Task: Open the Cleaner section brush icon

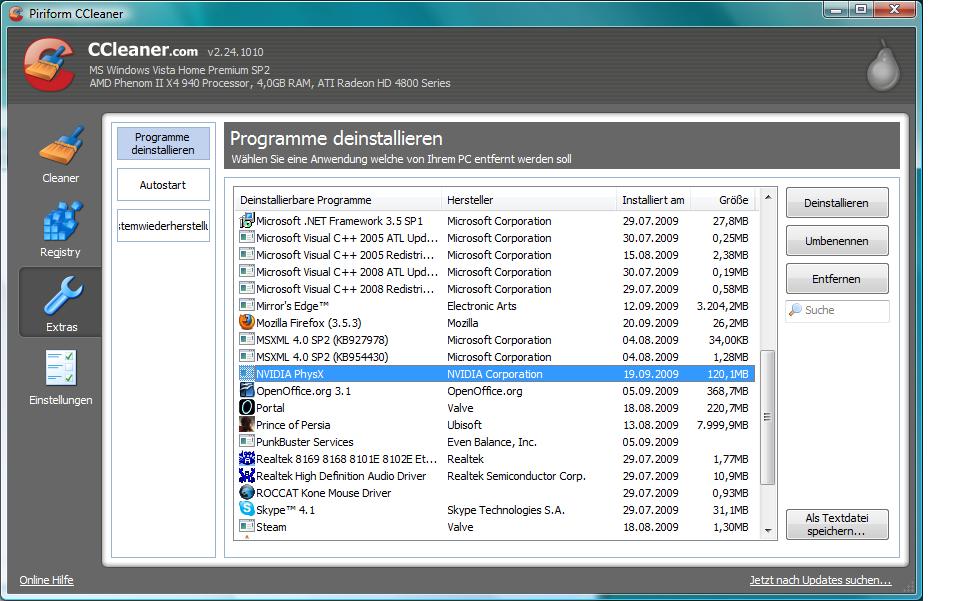Action: 61,145
